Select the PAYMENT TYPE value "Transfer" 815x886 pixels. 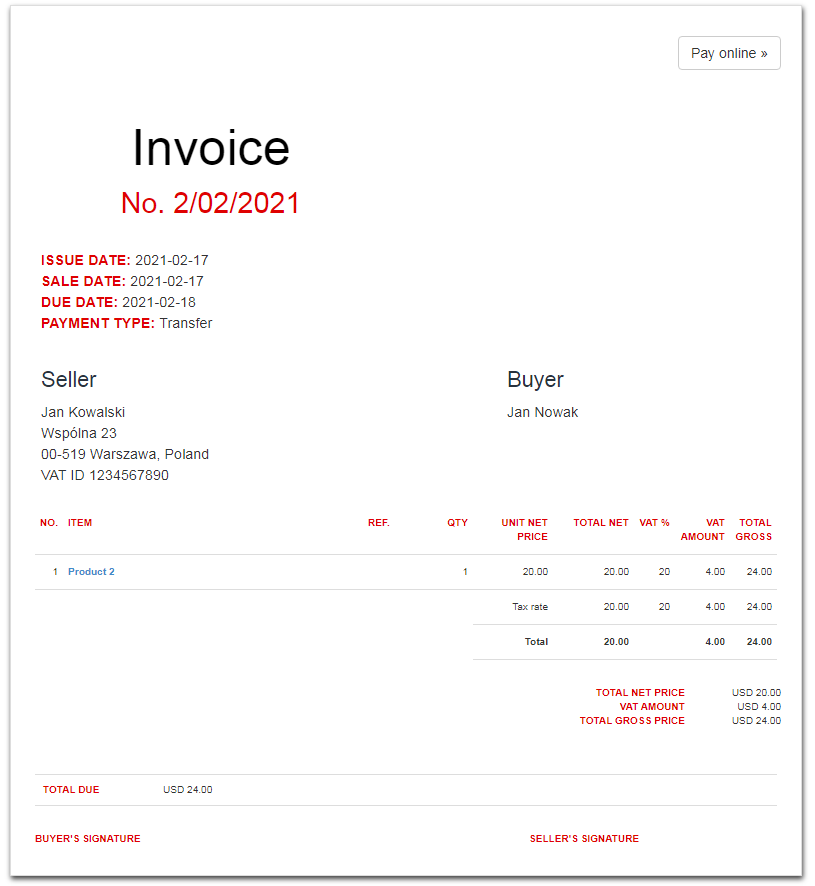pyautogui.click(x=186, y=323)
